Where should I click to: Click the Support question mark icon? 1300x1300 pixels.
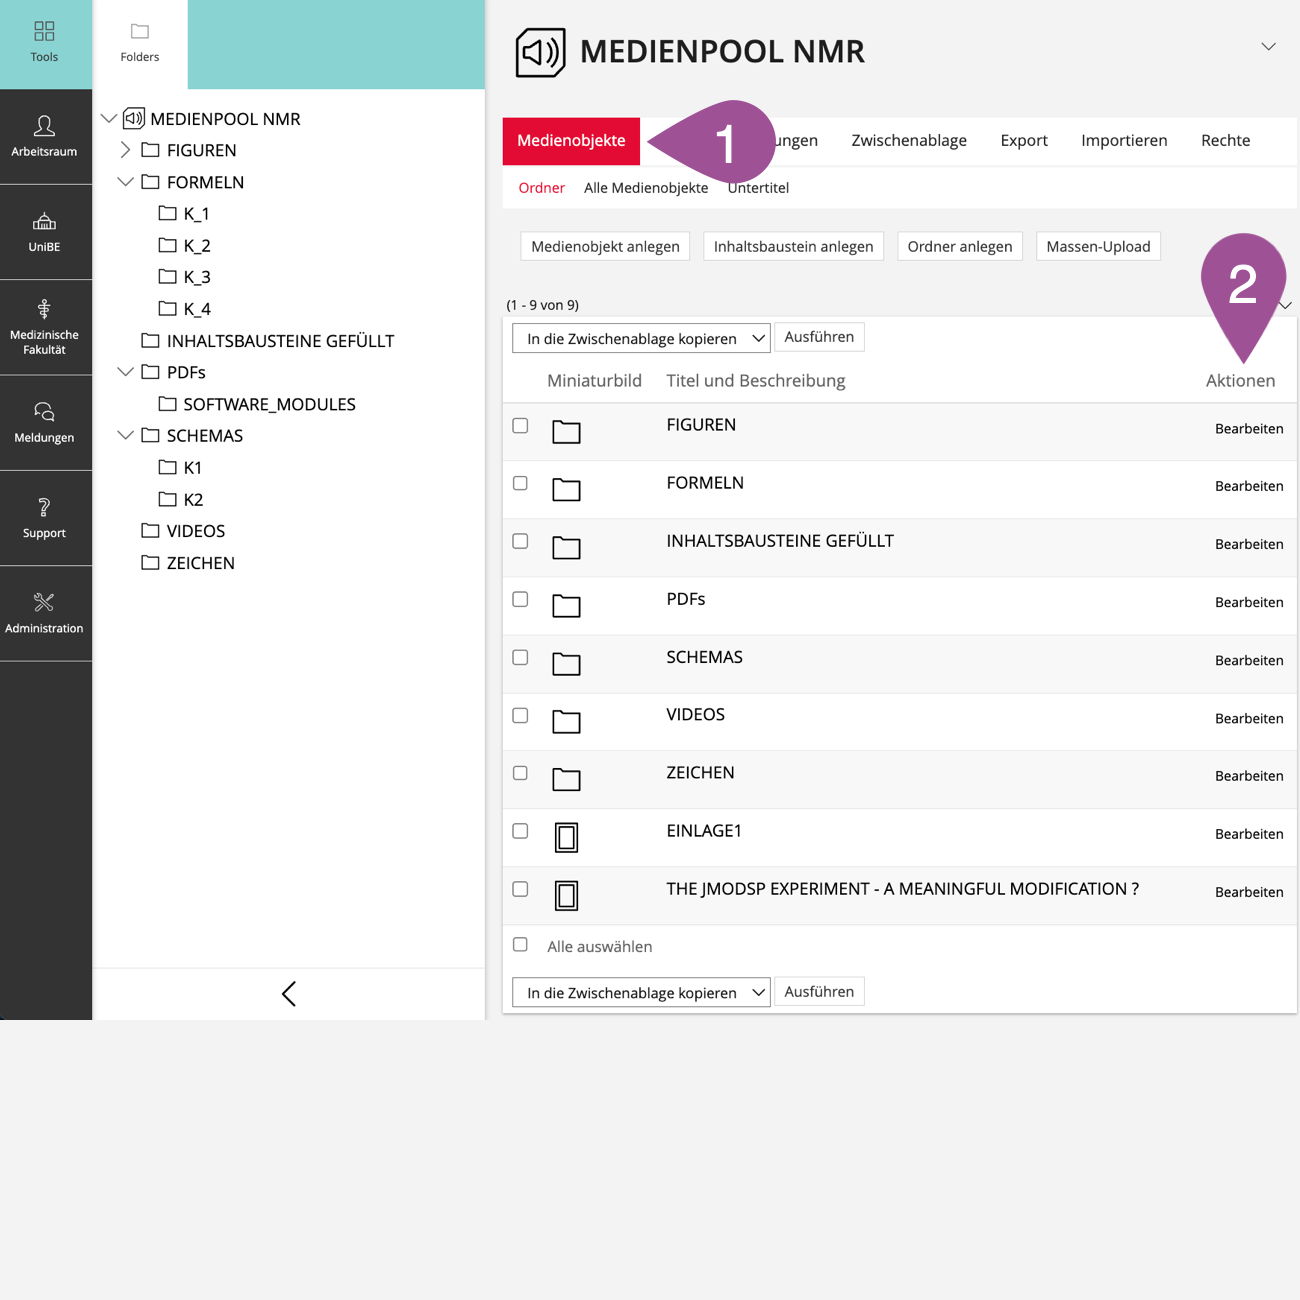click(x=44, y=508)
